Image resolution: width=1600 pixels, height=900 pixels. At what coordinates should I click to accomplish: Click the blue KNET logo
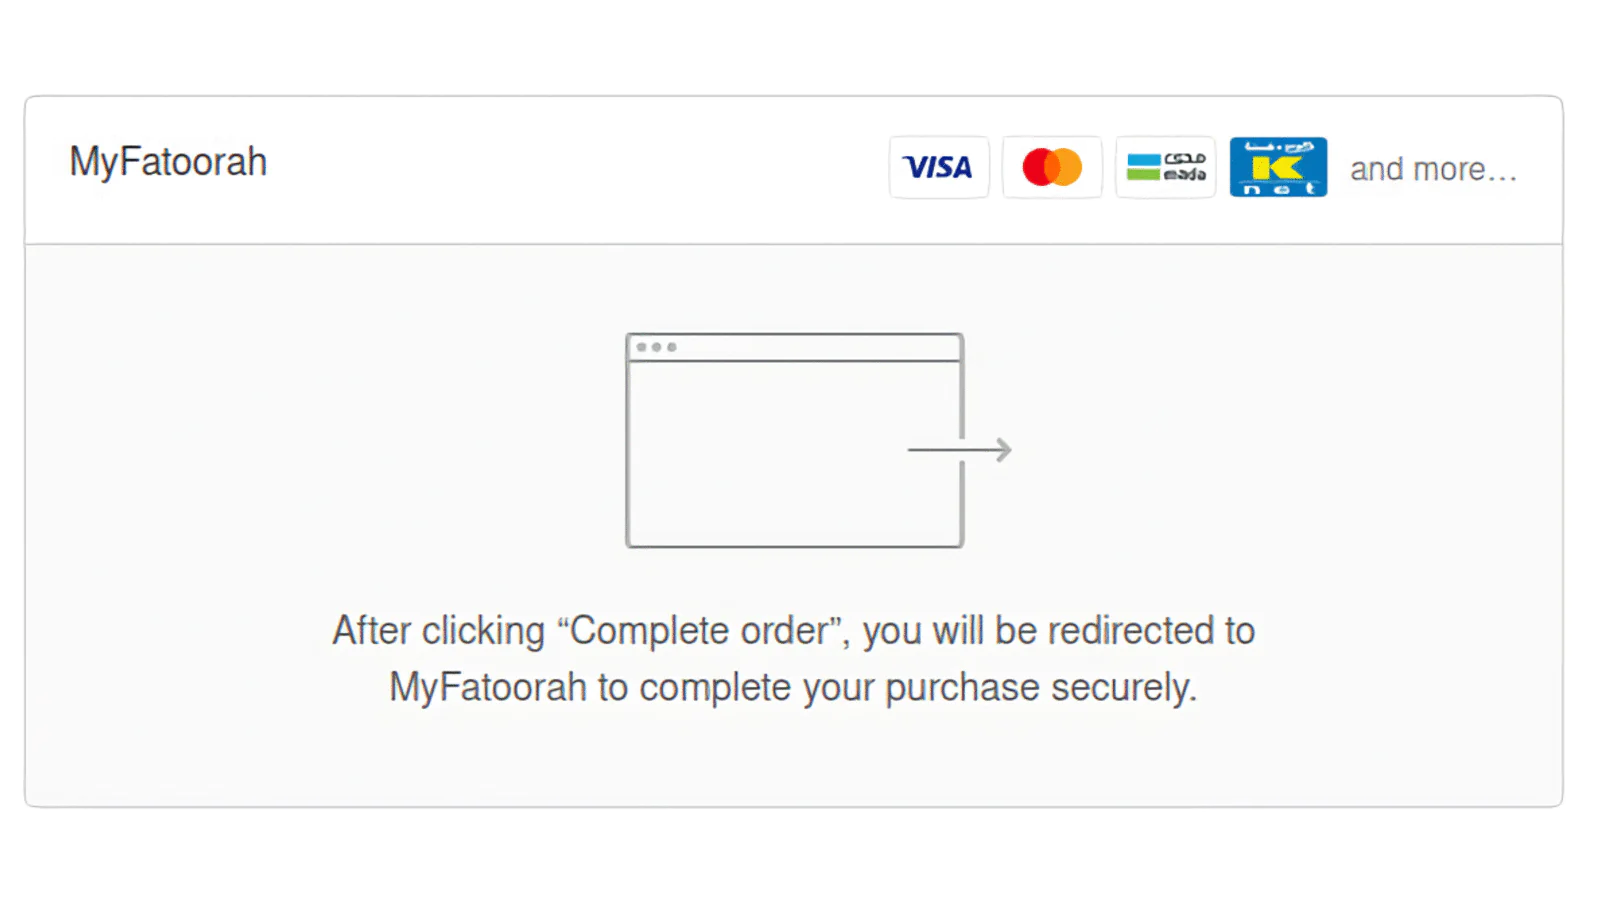1278,167
